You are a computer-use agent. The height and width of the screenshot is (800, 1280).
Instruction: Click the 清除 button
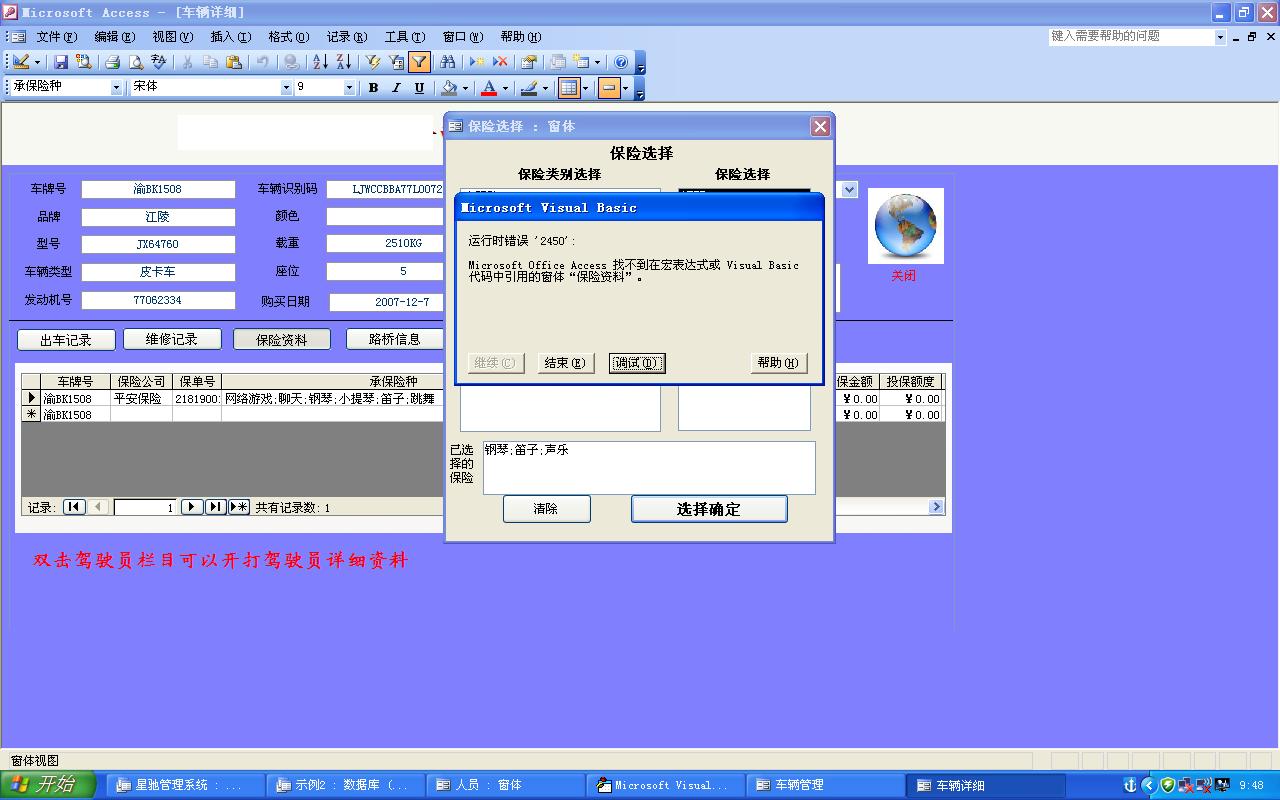[x=546, y=509]
